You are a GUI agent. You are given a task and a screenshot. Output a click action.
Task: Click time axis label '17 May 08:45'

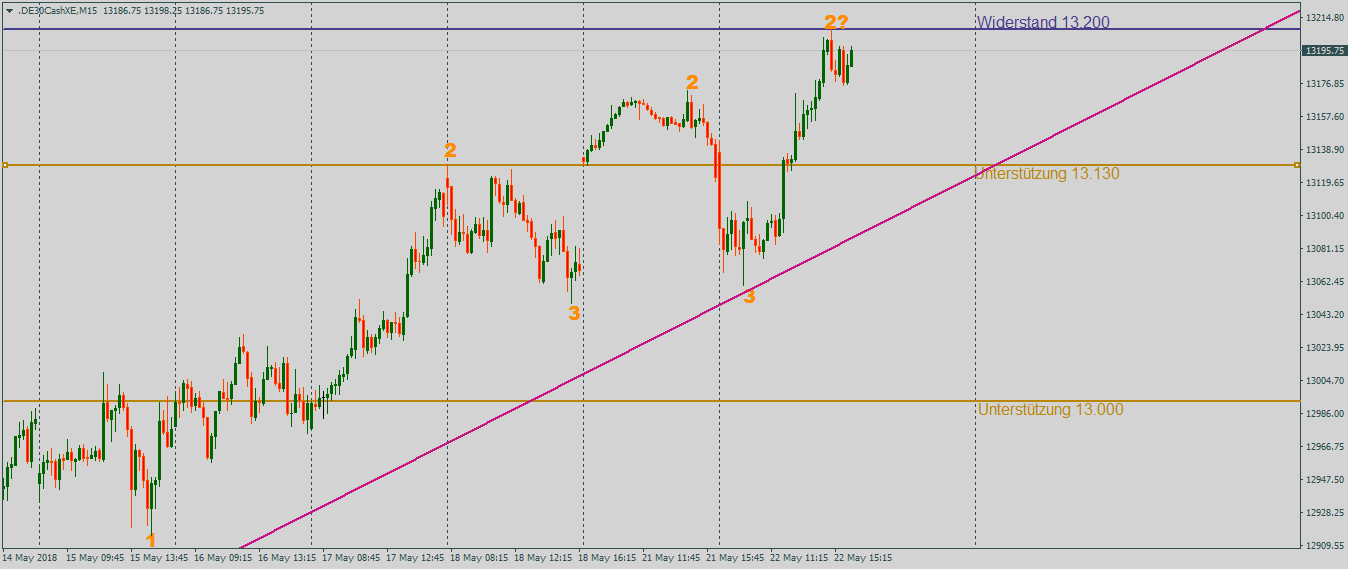click(x=352, y=558)
